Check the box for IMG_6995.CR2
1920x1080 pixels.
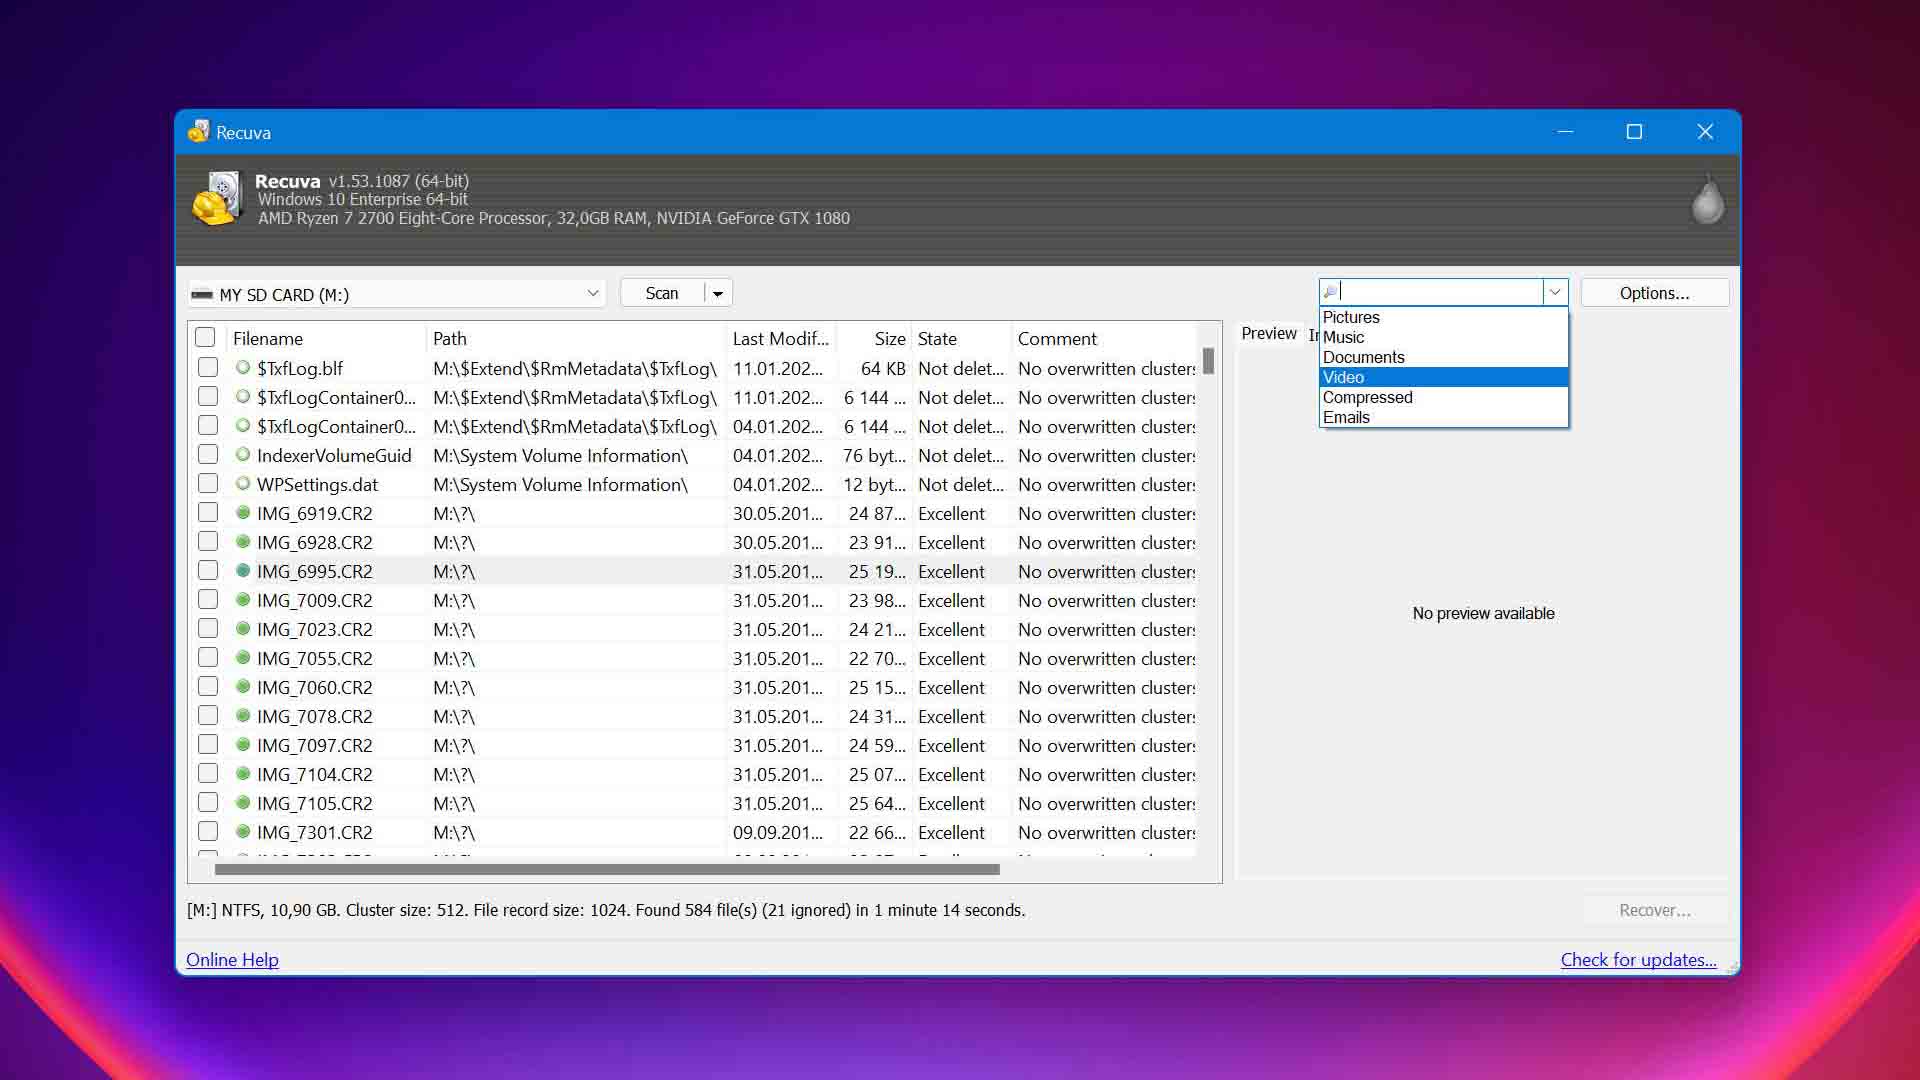[x=208, y=570]
